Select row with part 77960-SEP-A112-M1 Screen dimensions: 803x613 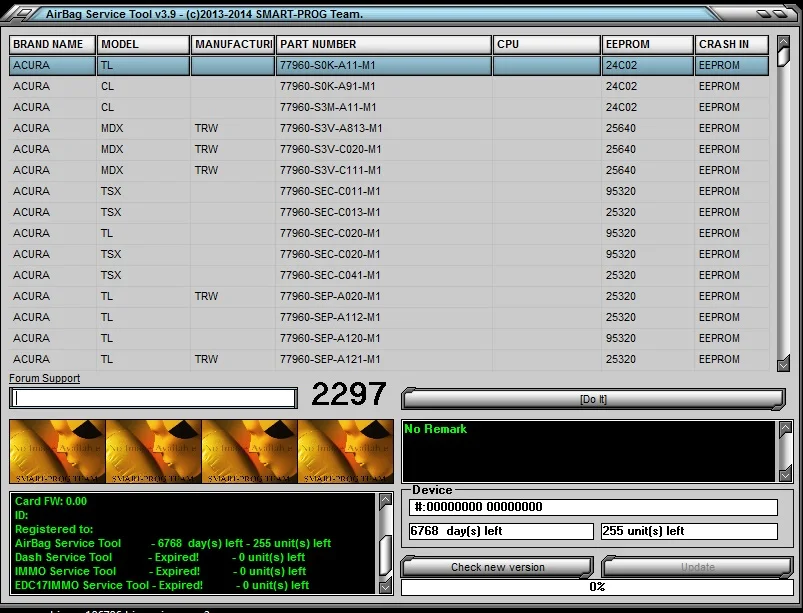(389, 318)
